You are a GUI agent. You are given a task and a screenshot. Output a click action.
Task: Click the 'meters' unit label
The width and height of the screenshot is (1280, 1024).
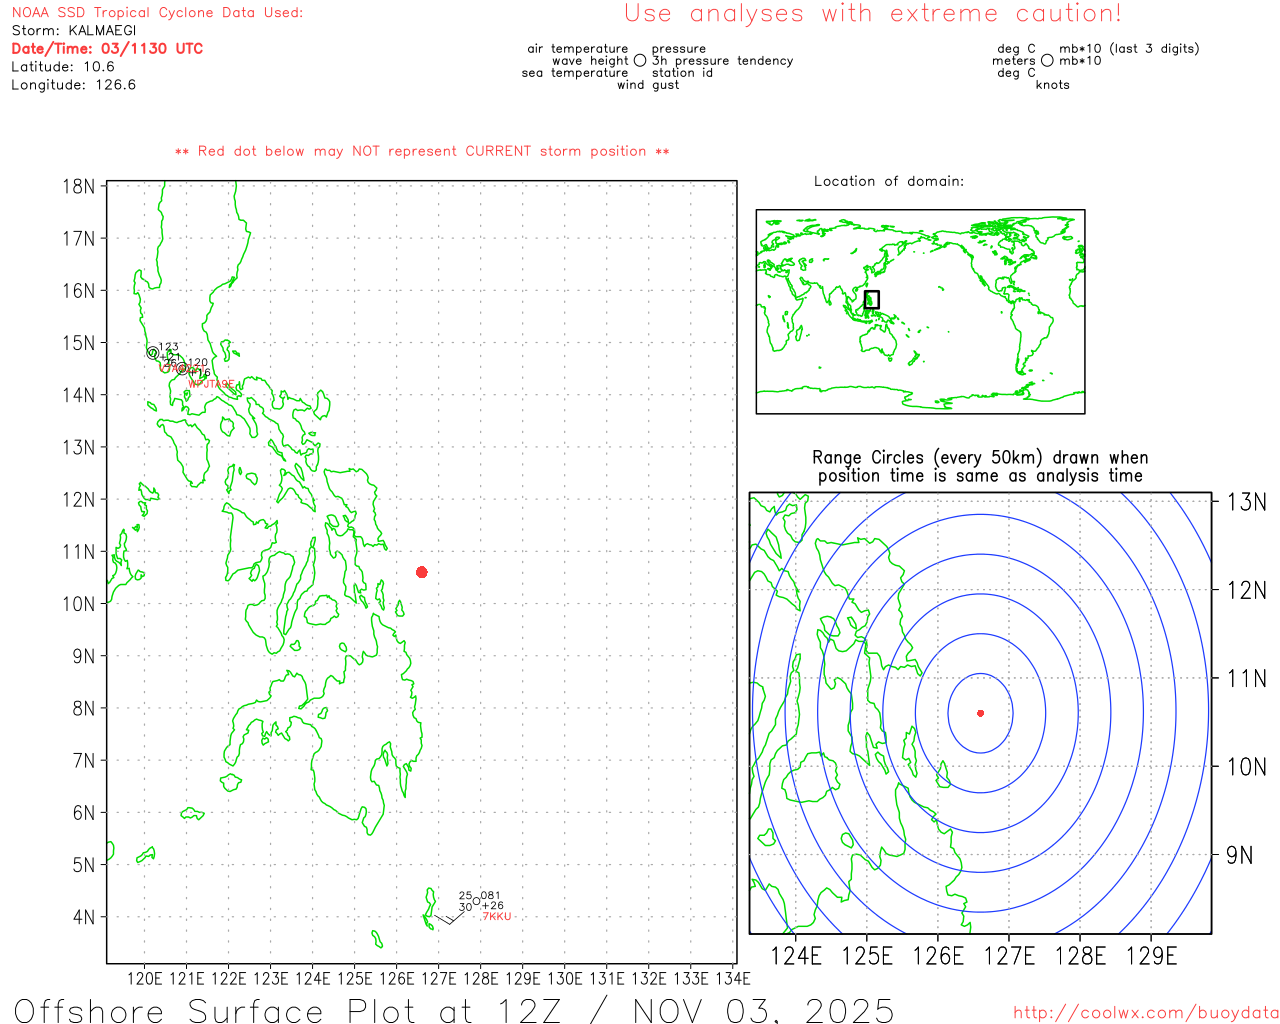pos(1014,61)
